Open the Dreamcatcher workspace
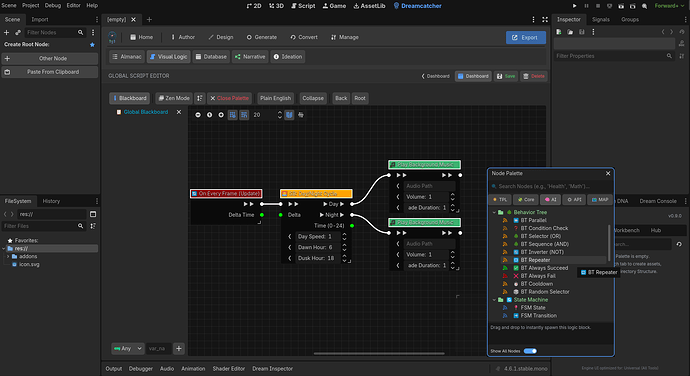 [417, 6]
